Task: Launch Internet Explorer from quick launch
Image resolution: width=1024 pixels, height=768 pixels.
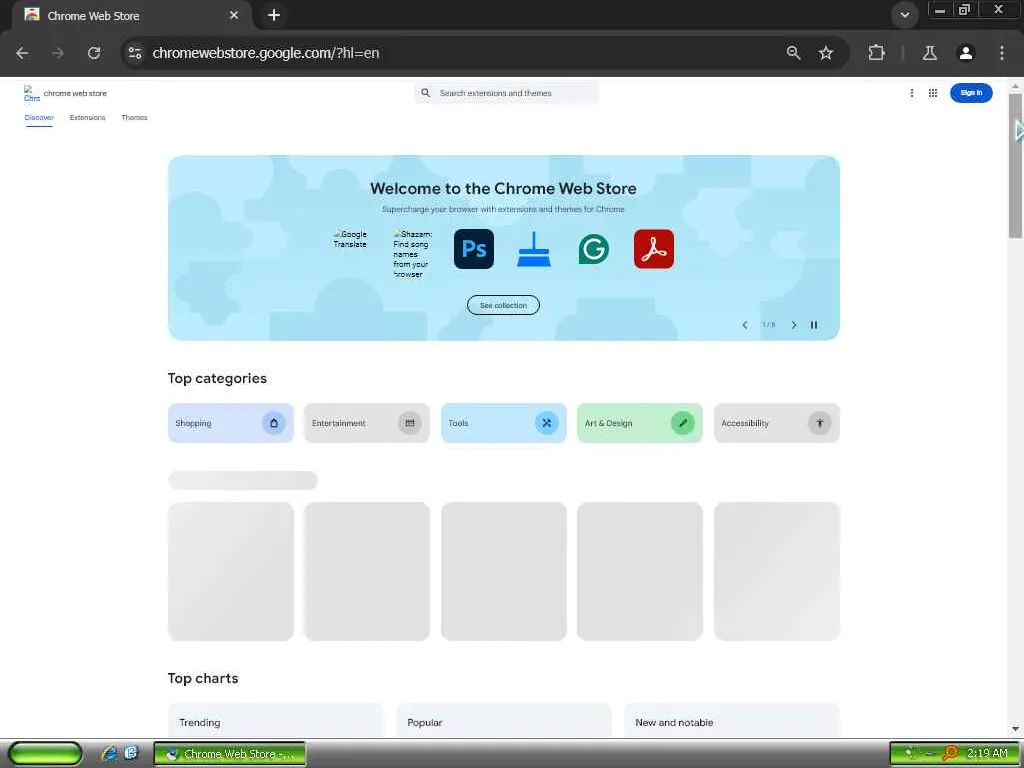Action: tap(109, 754)
